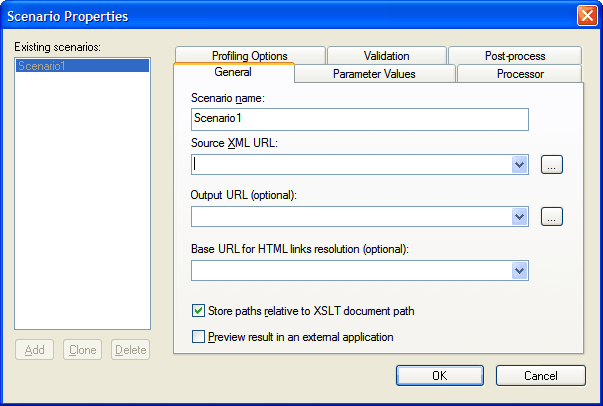
Task: Select Scenario1 in Existing scenarios list
Action: point(82,66)
